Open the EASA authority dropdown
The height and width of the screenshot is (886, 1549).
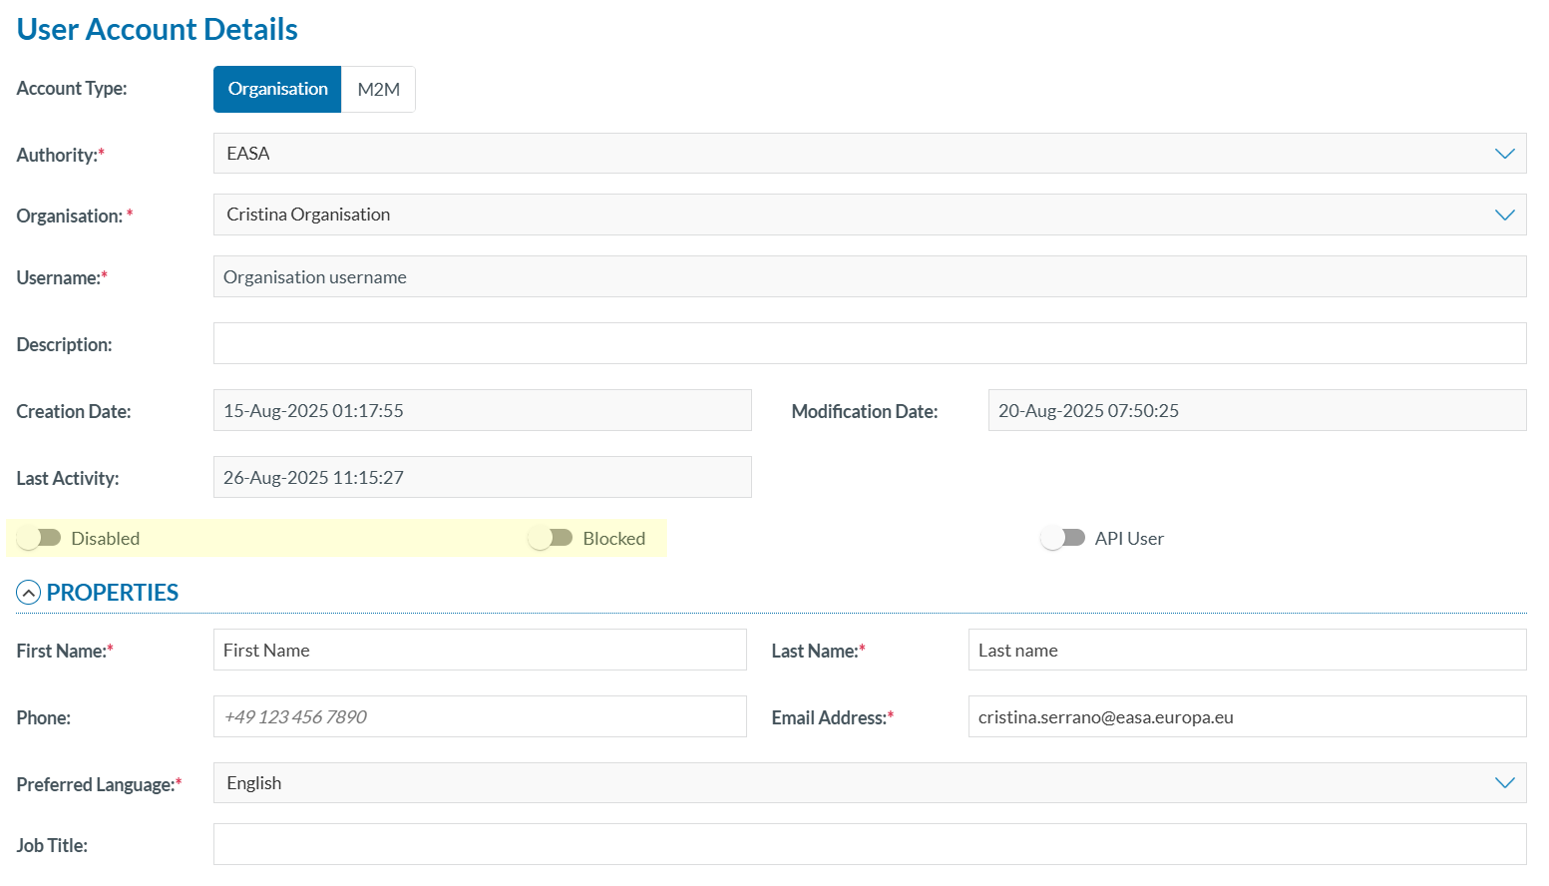pyautogui.click(x=850, y=154)
